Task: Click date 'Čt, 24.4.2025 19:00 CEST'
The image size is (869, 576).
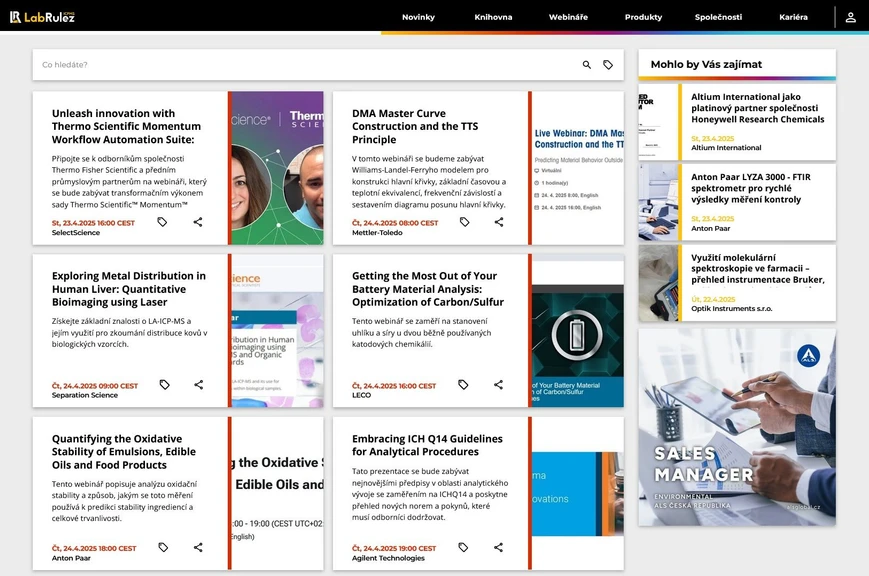Action: click(x=394, y=548)
